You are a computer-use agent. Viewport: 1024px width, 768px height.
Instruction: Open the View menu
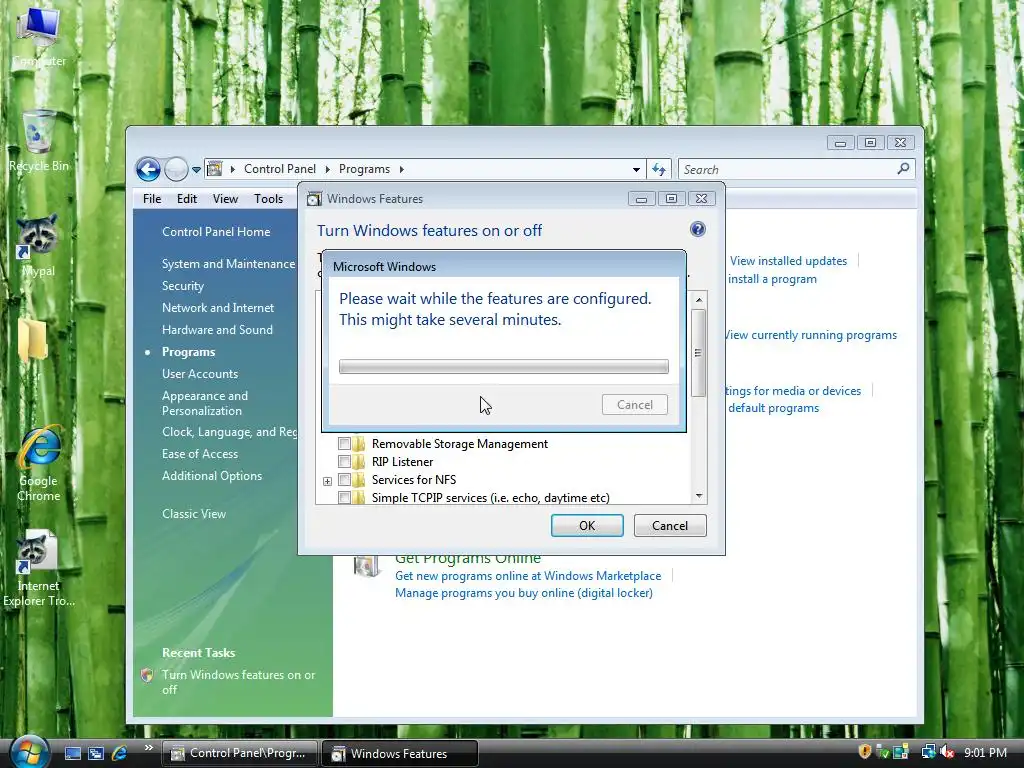click(x=225, y=199)
